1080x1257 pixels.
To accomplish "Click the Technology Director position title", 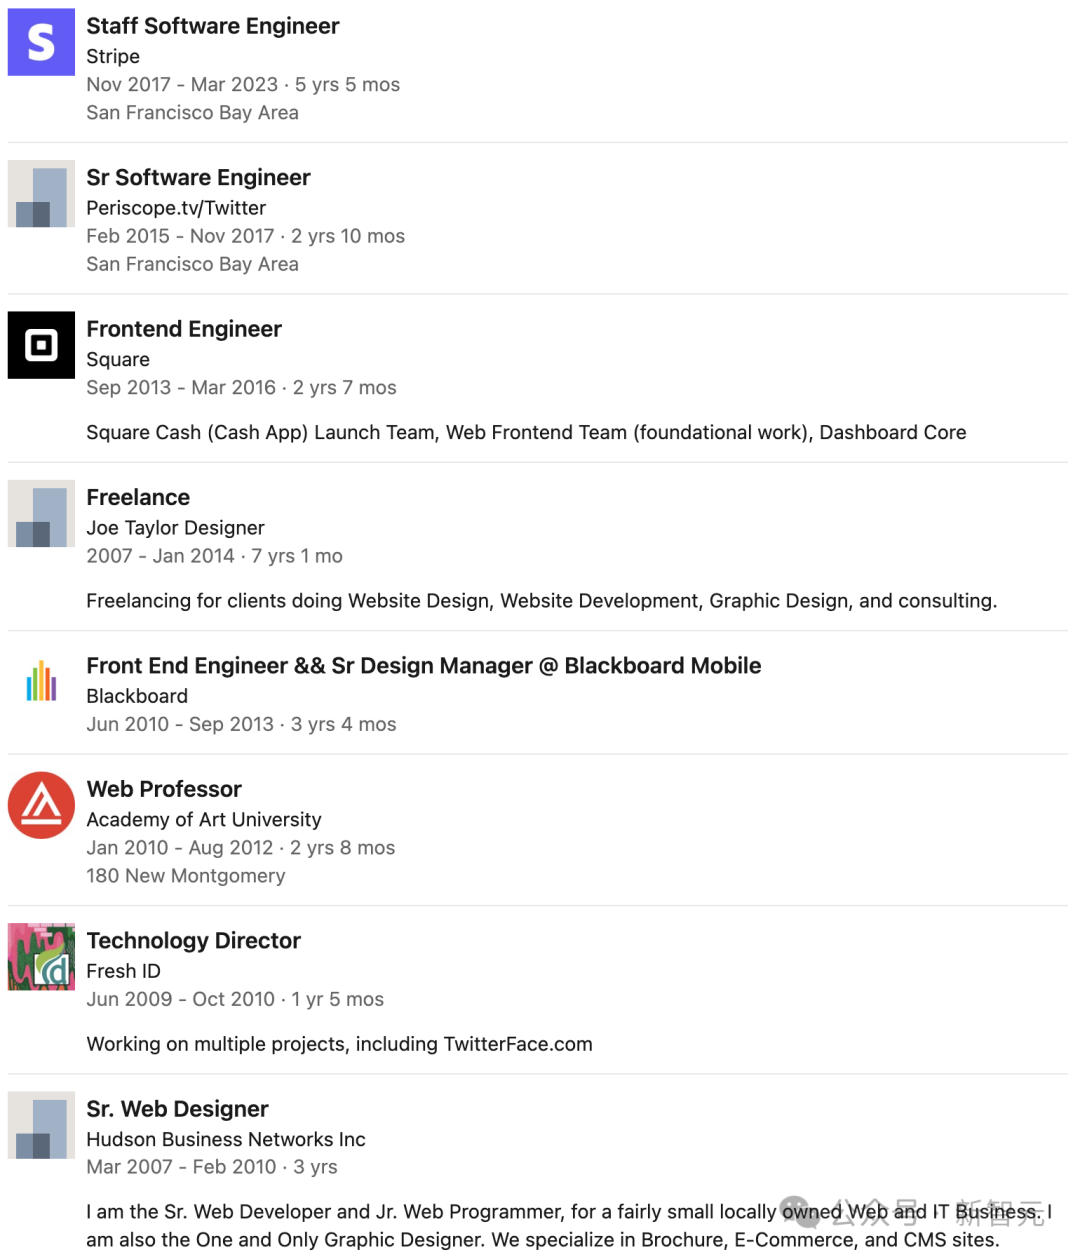I will [193, 941].
